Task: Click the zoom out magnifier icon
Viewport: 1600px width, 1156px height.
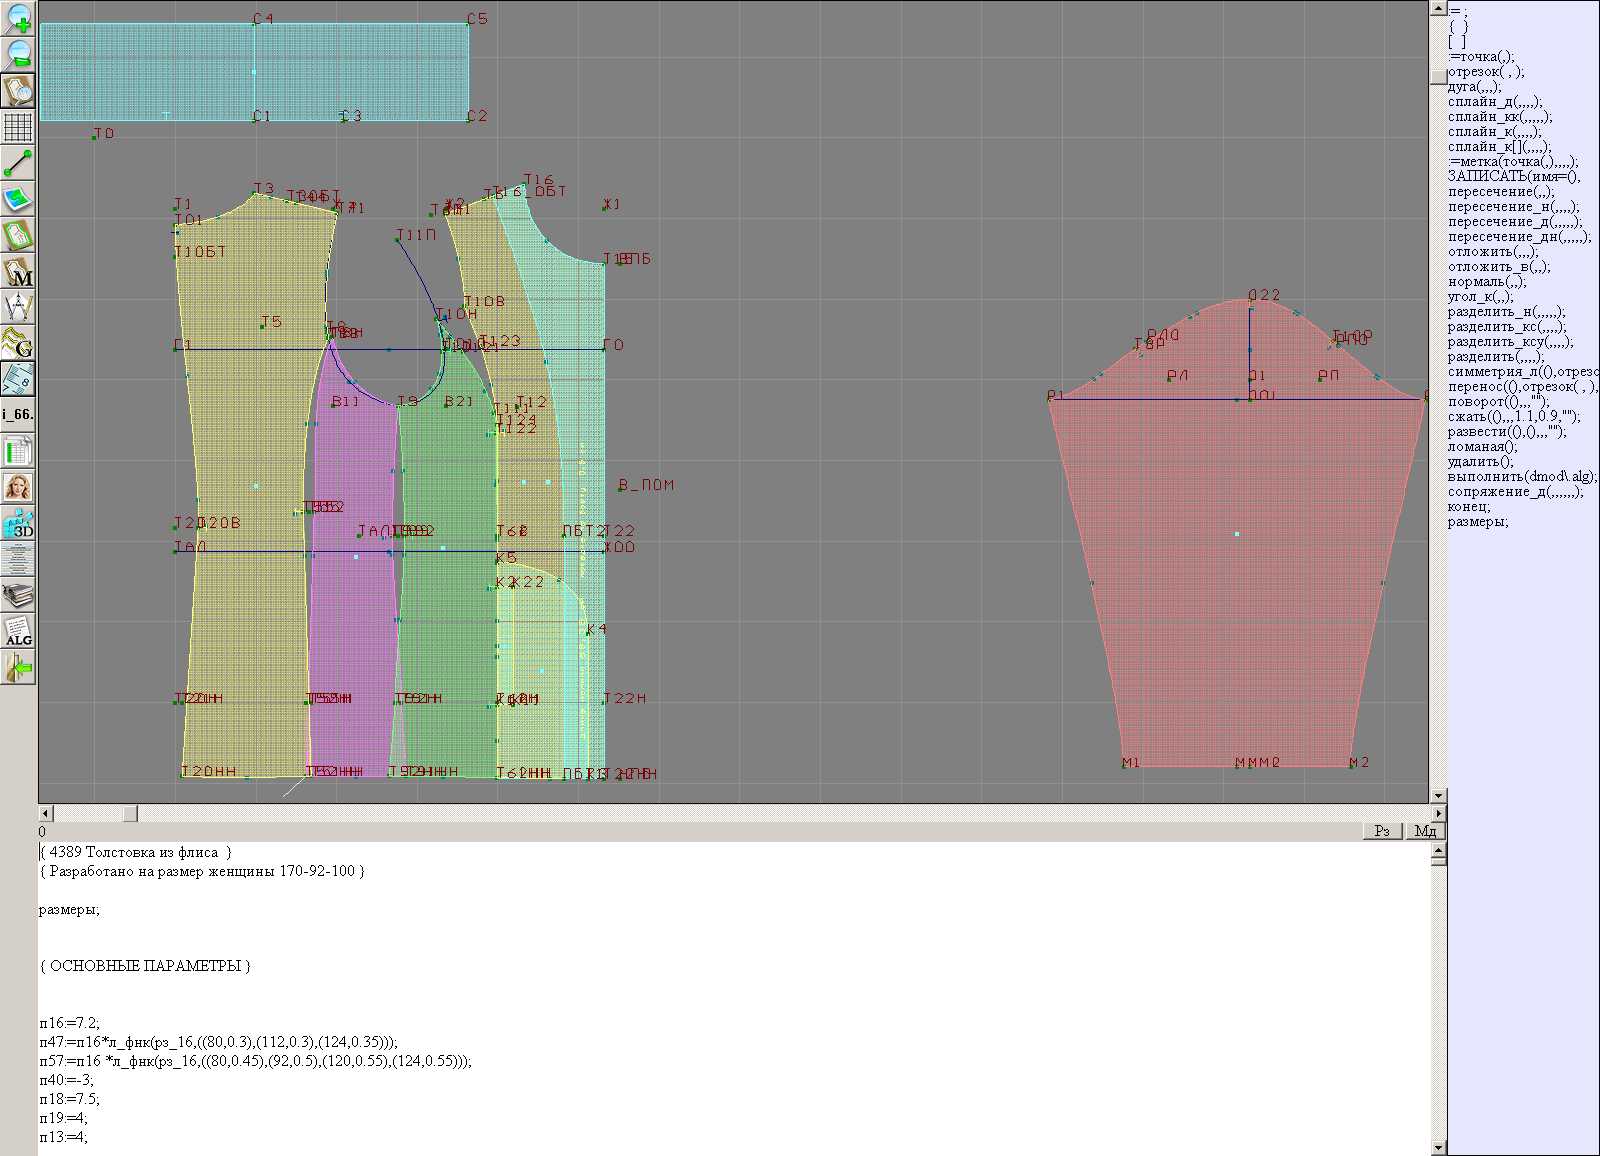Action: click(18, 54)
